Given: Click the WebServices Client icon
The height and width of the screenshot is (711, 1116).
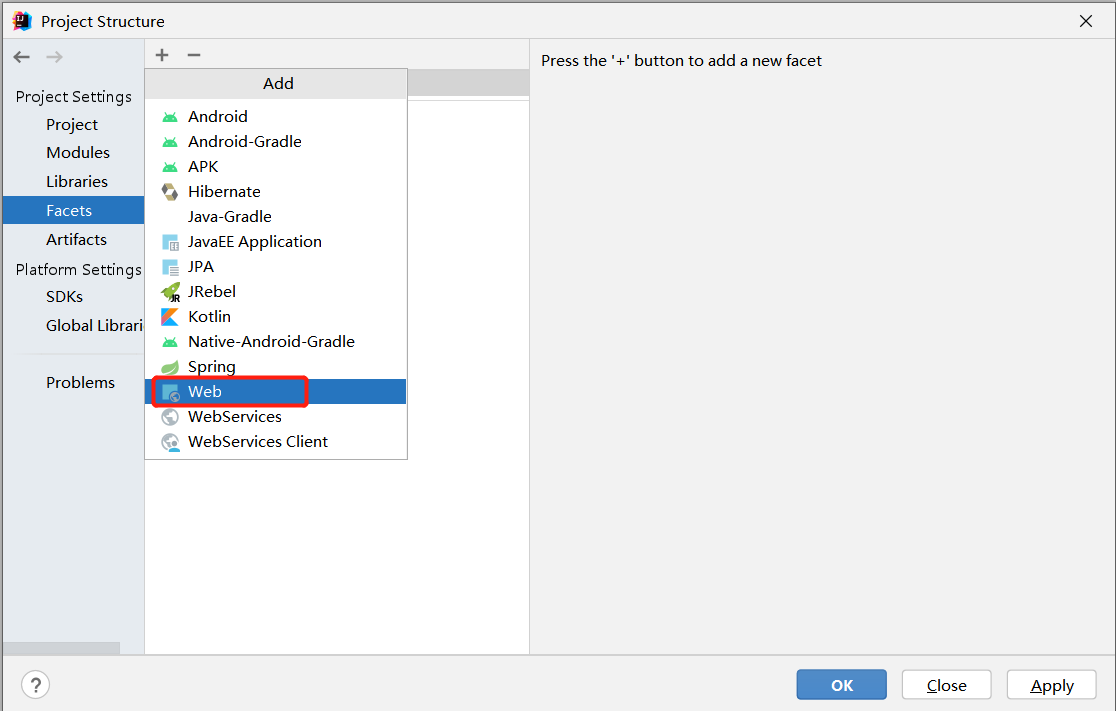Looking at the screenshot, I should click(171, 443).
